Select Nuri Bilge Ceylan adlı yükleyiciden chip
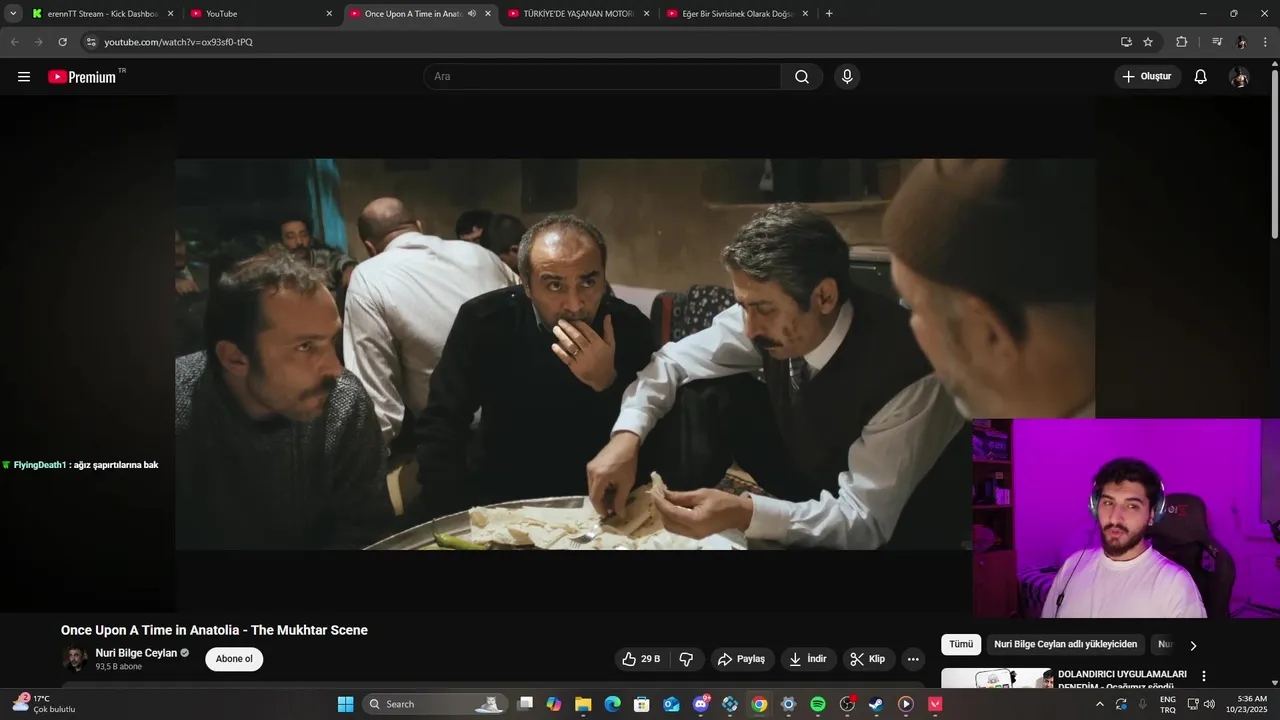The height and width of the screenshot is (720, 1280). 1065,645
